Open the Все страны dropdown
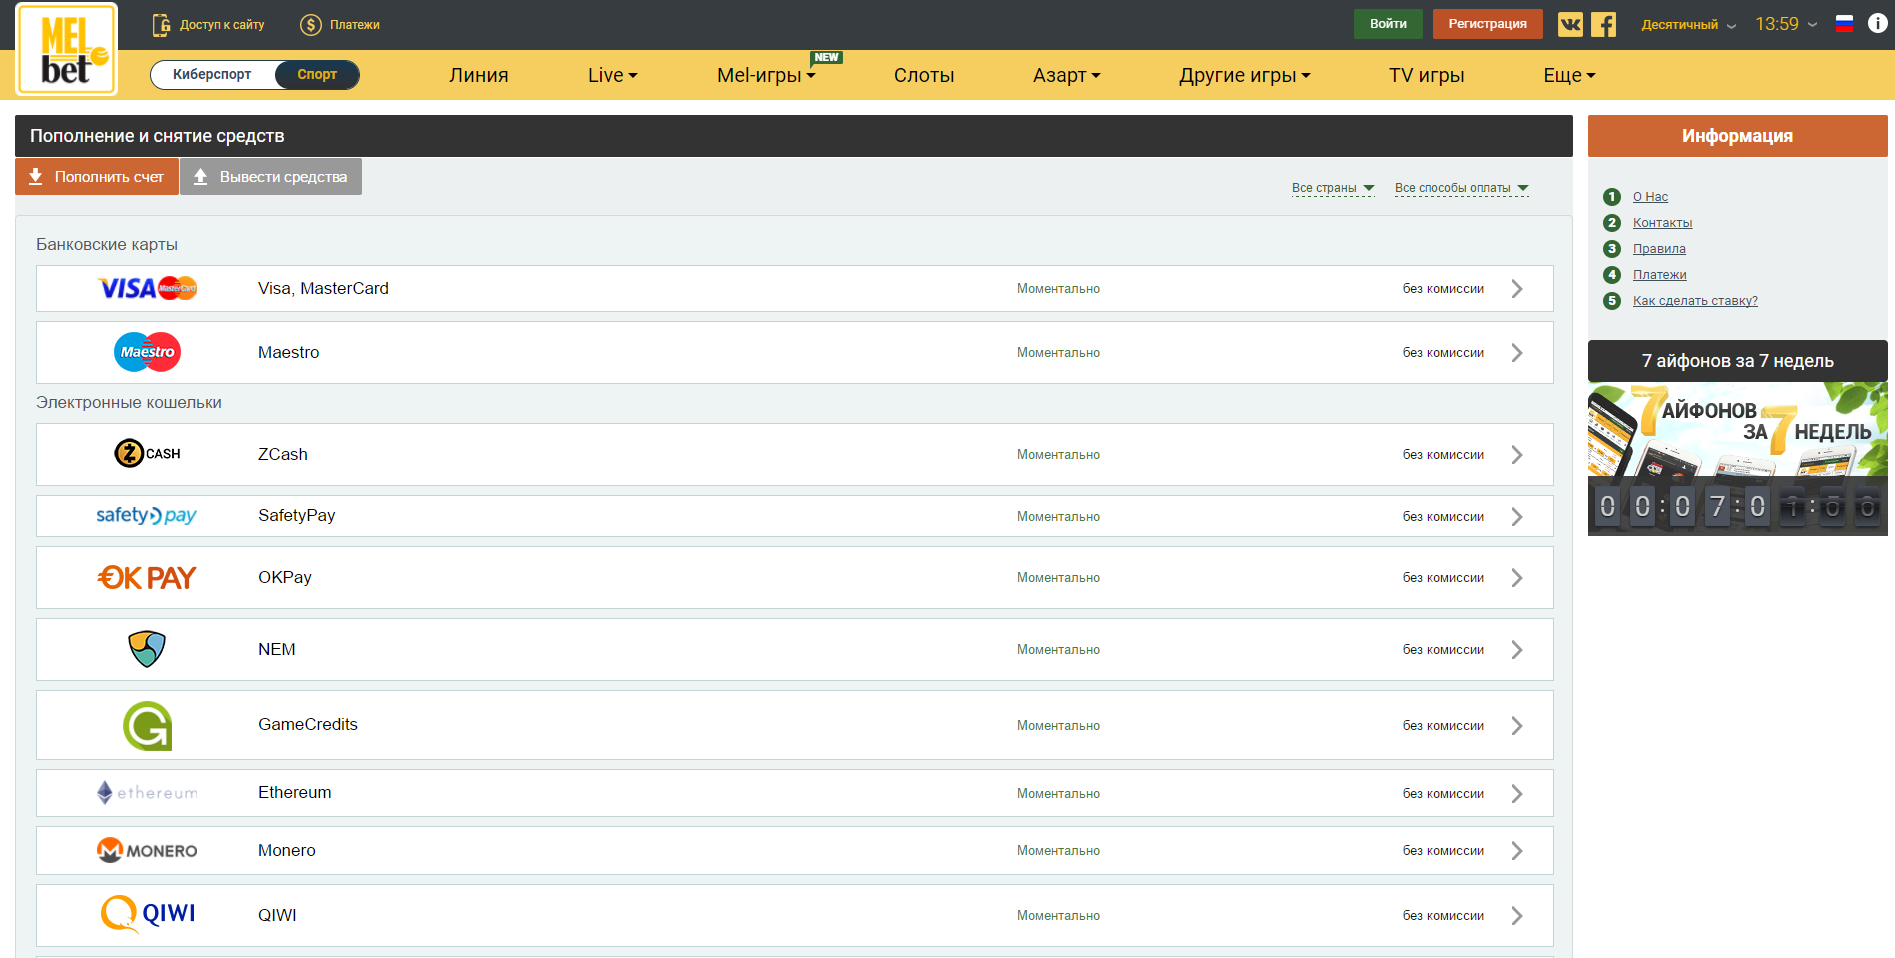Viewport: 1895px width, 958px height. click(1333, 188)
